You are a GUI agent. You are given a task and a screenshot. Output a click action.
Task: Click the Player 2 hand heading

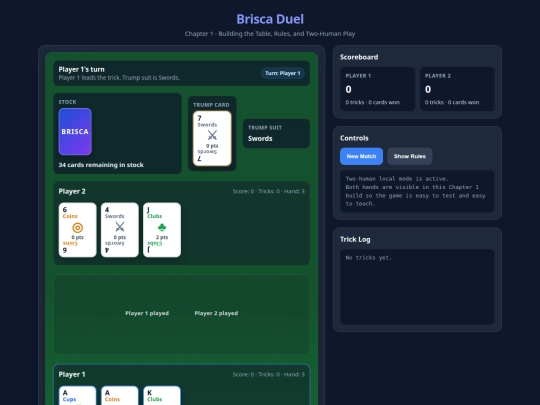pos(72,191)
